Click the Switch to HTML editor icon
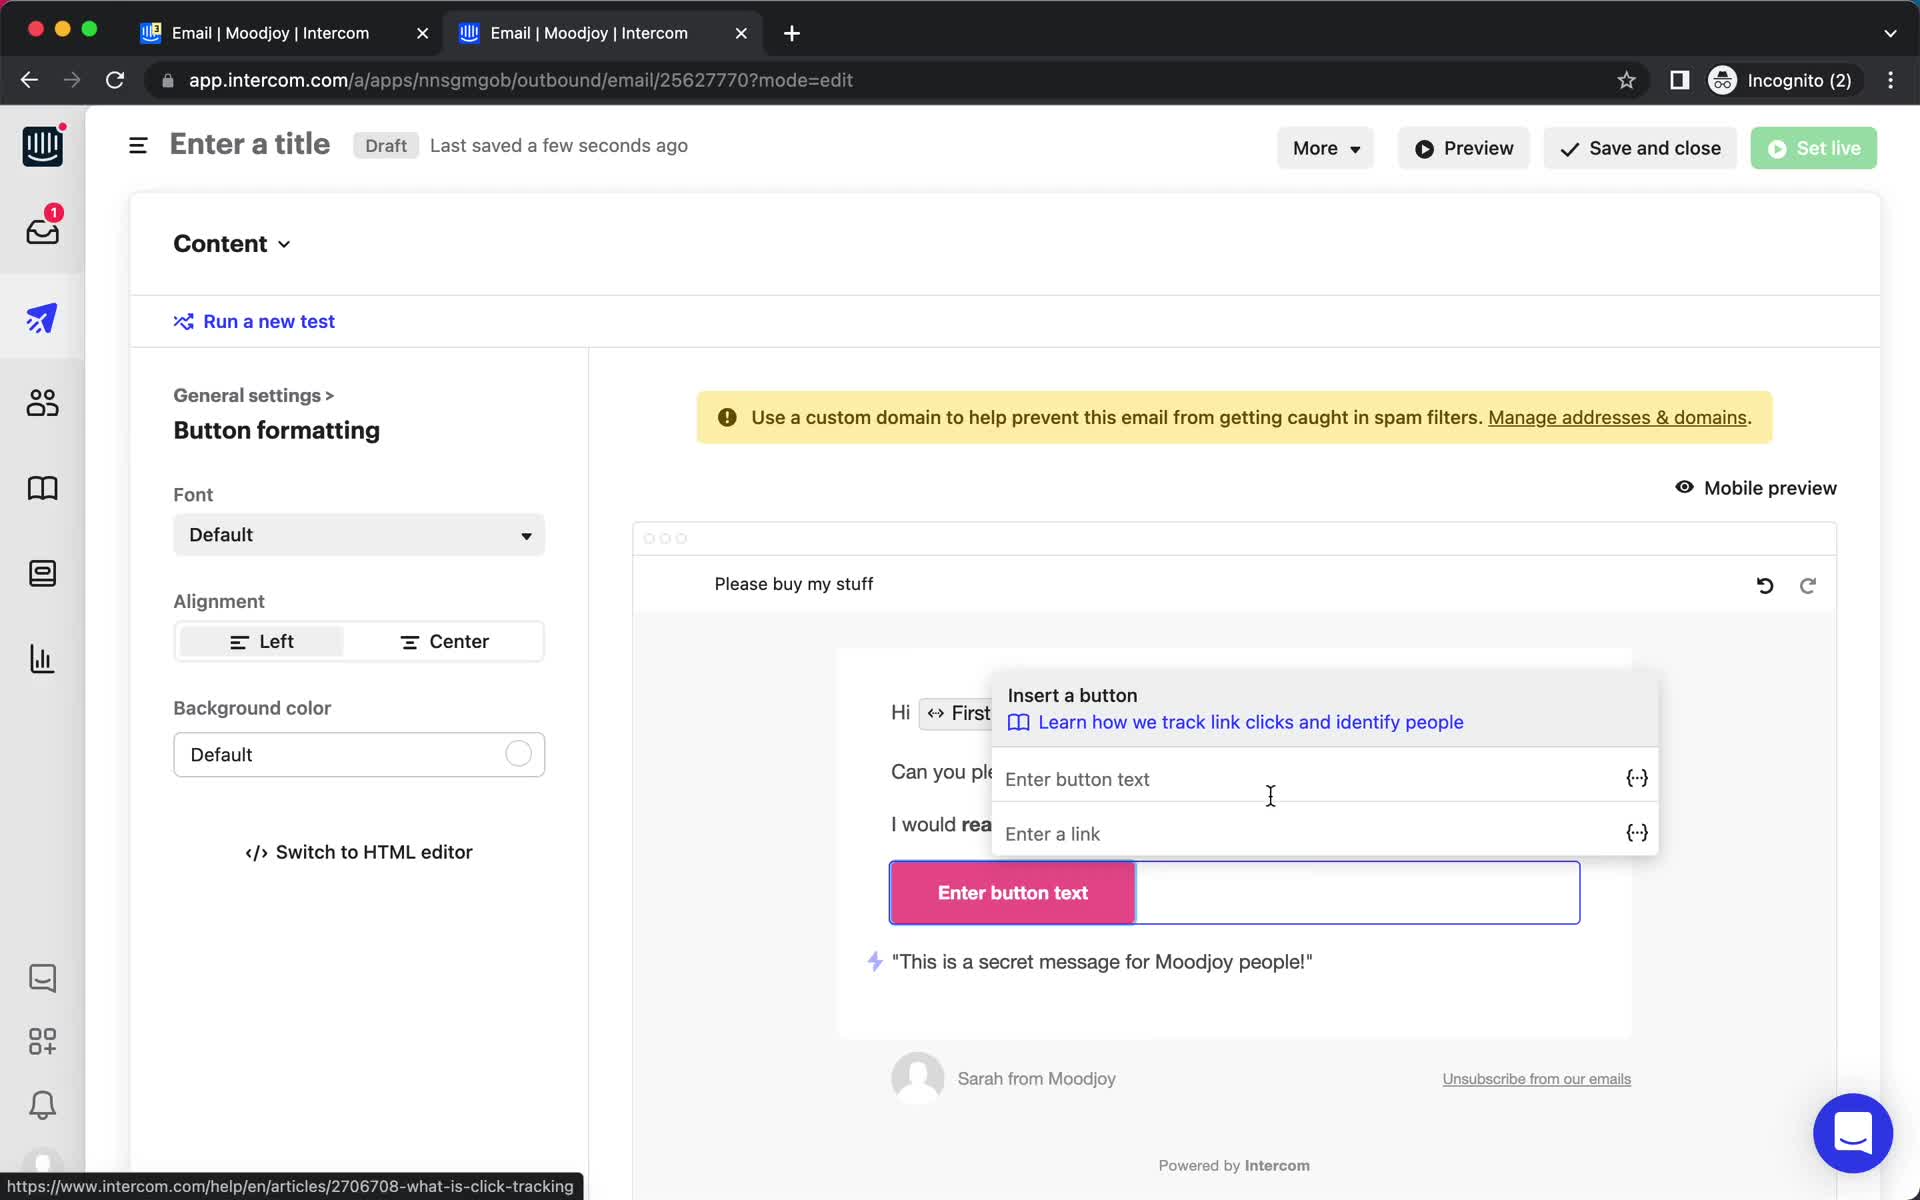 [x=254, y=852]
